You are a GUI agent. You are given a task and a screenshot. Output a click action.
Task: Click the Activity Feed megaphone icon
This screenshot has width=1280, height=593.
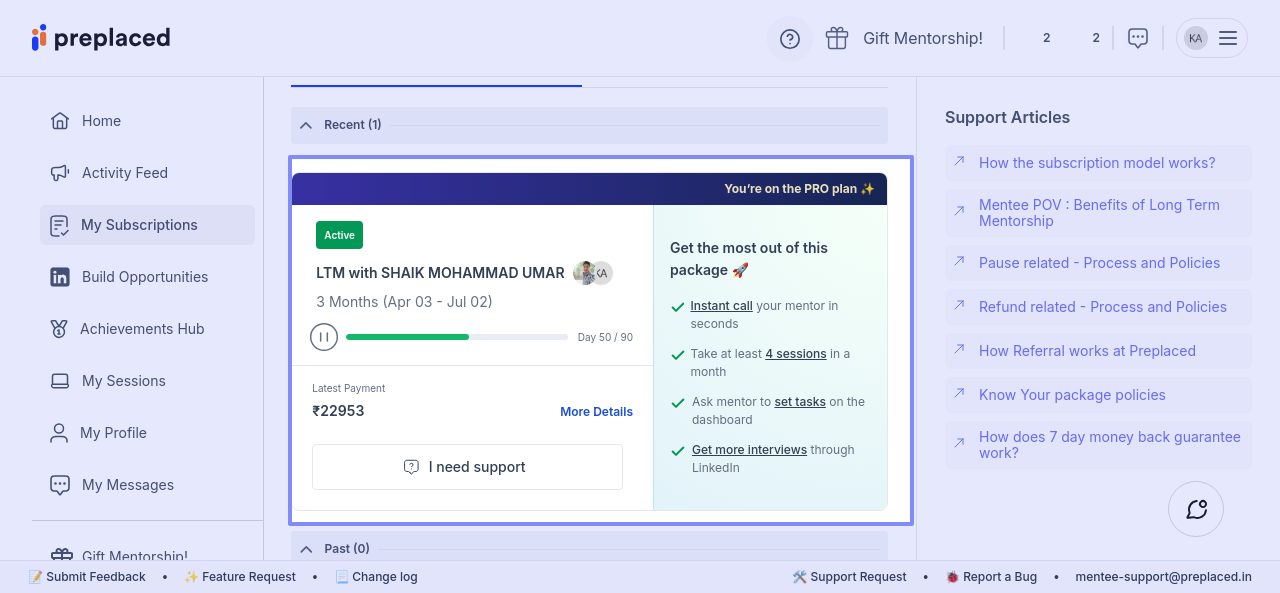[60, 173]
